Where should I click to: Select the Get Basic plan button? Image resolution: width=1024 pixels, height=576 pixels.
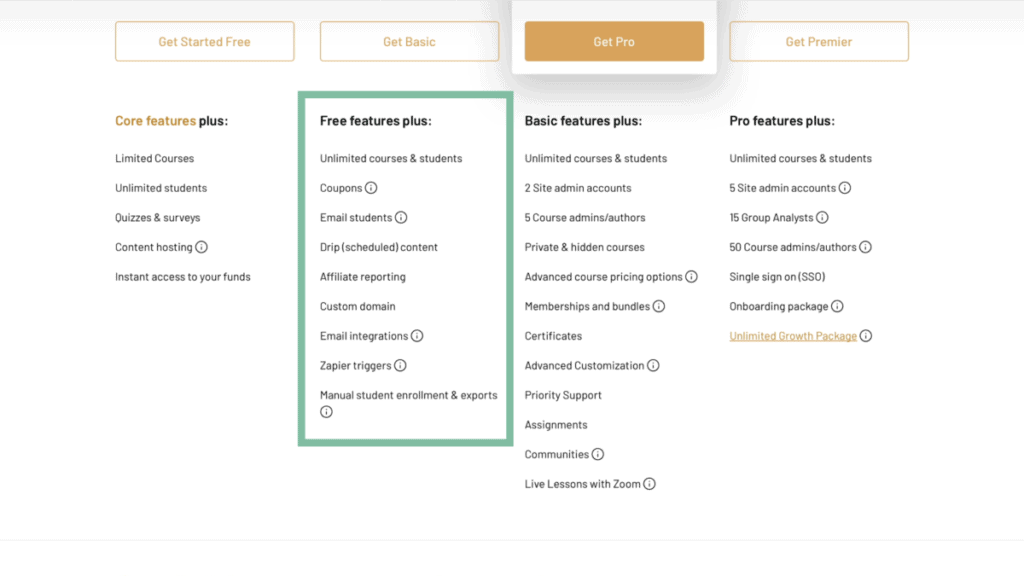point(409,41)
